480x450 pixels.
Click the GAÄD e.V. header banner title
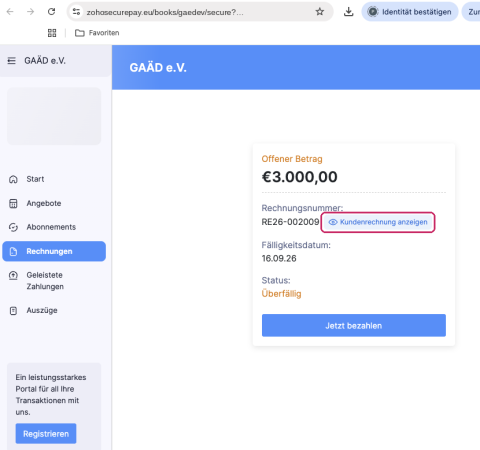pyautogui.click(x=158, y=68)
